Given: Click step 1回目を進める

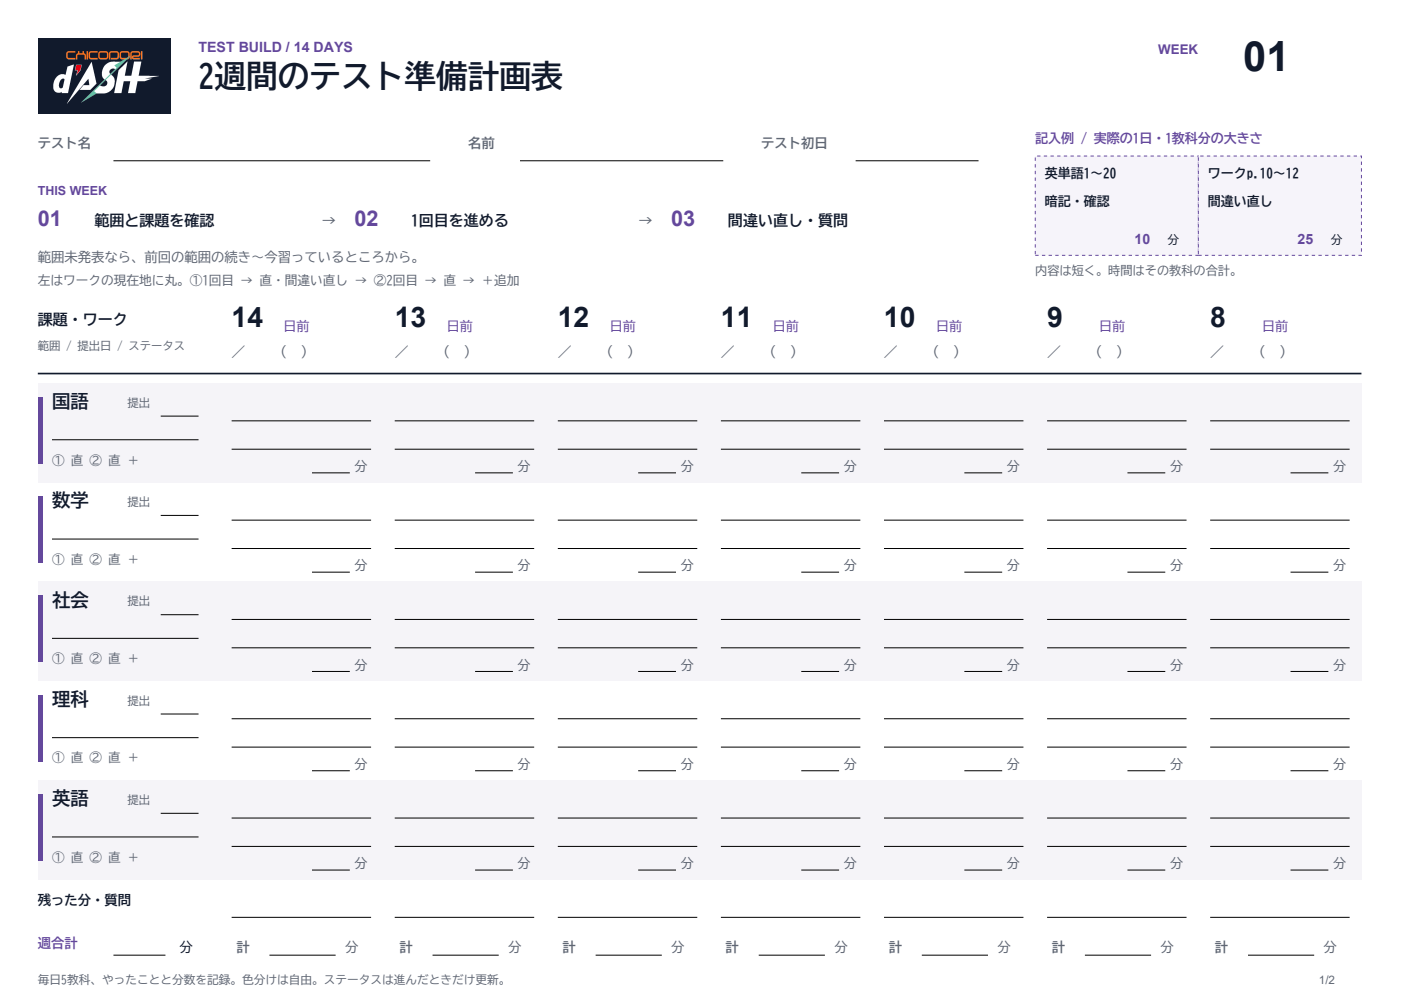Looking at the screenshot, I should pyautogui.click(x=459, y=220).
